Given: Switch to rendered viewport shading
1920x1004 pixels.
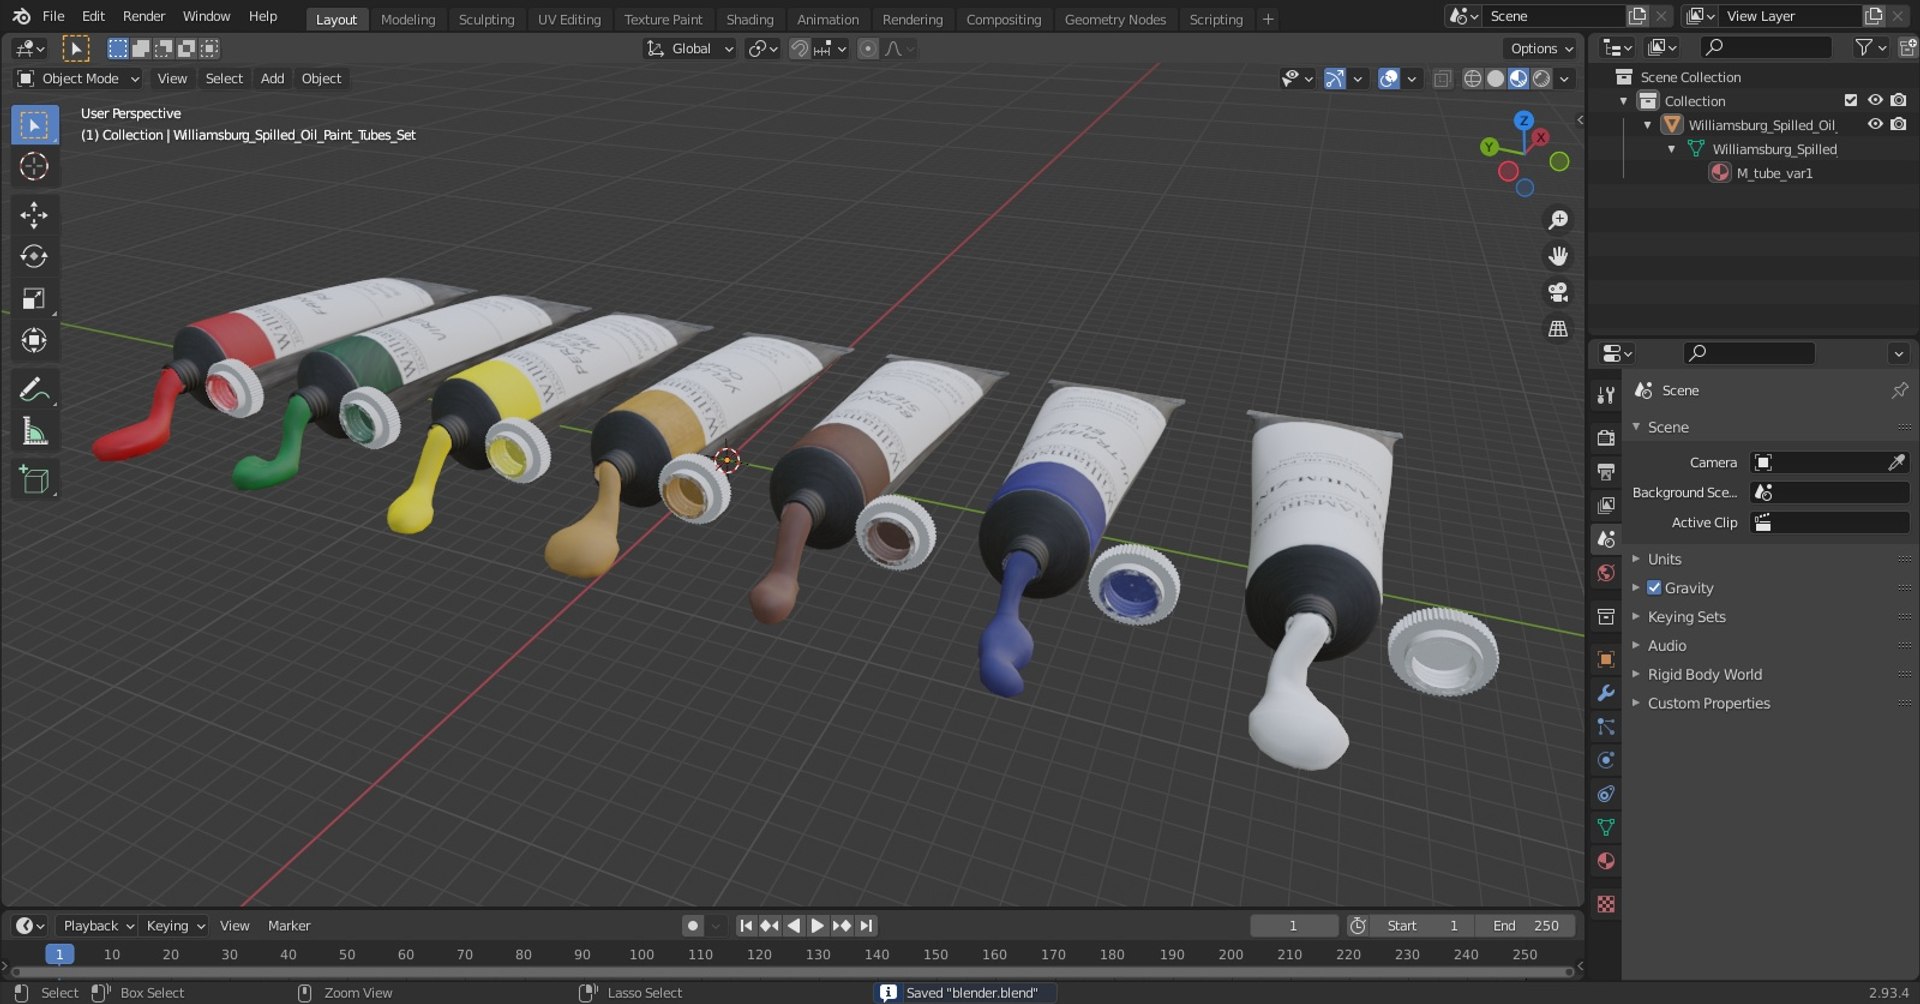Looking at the screenshot, I should [x=1542, y=78].
